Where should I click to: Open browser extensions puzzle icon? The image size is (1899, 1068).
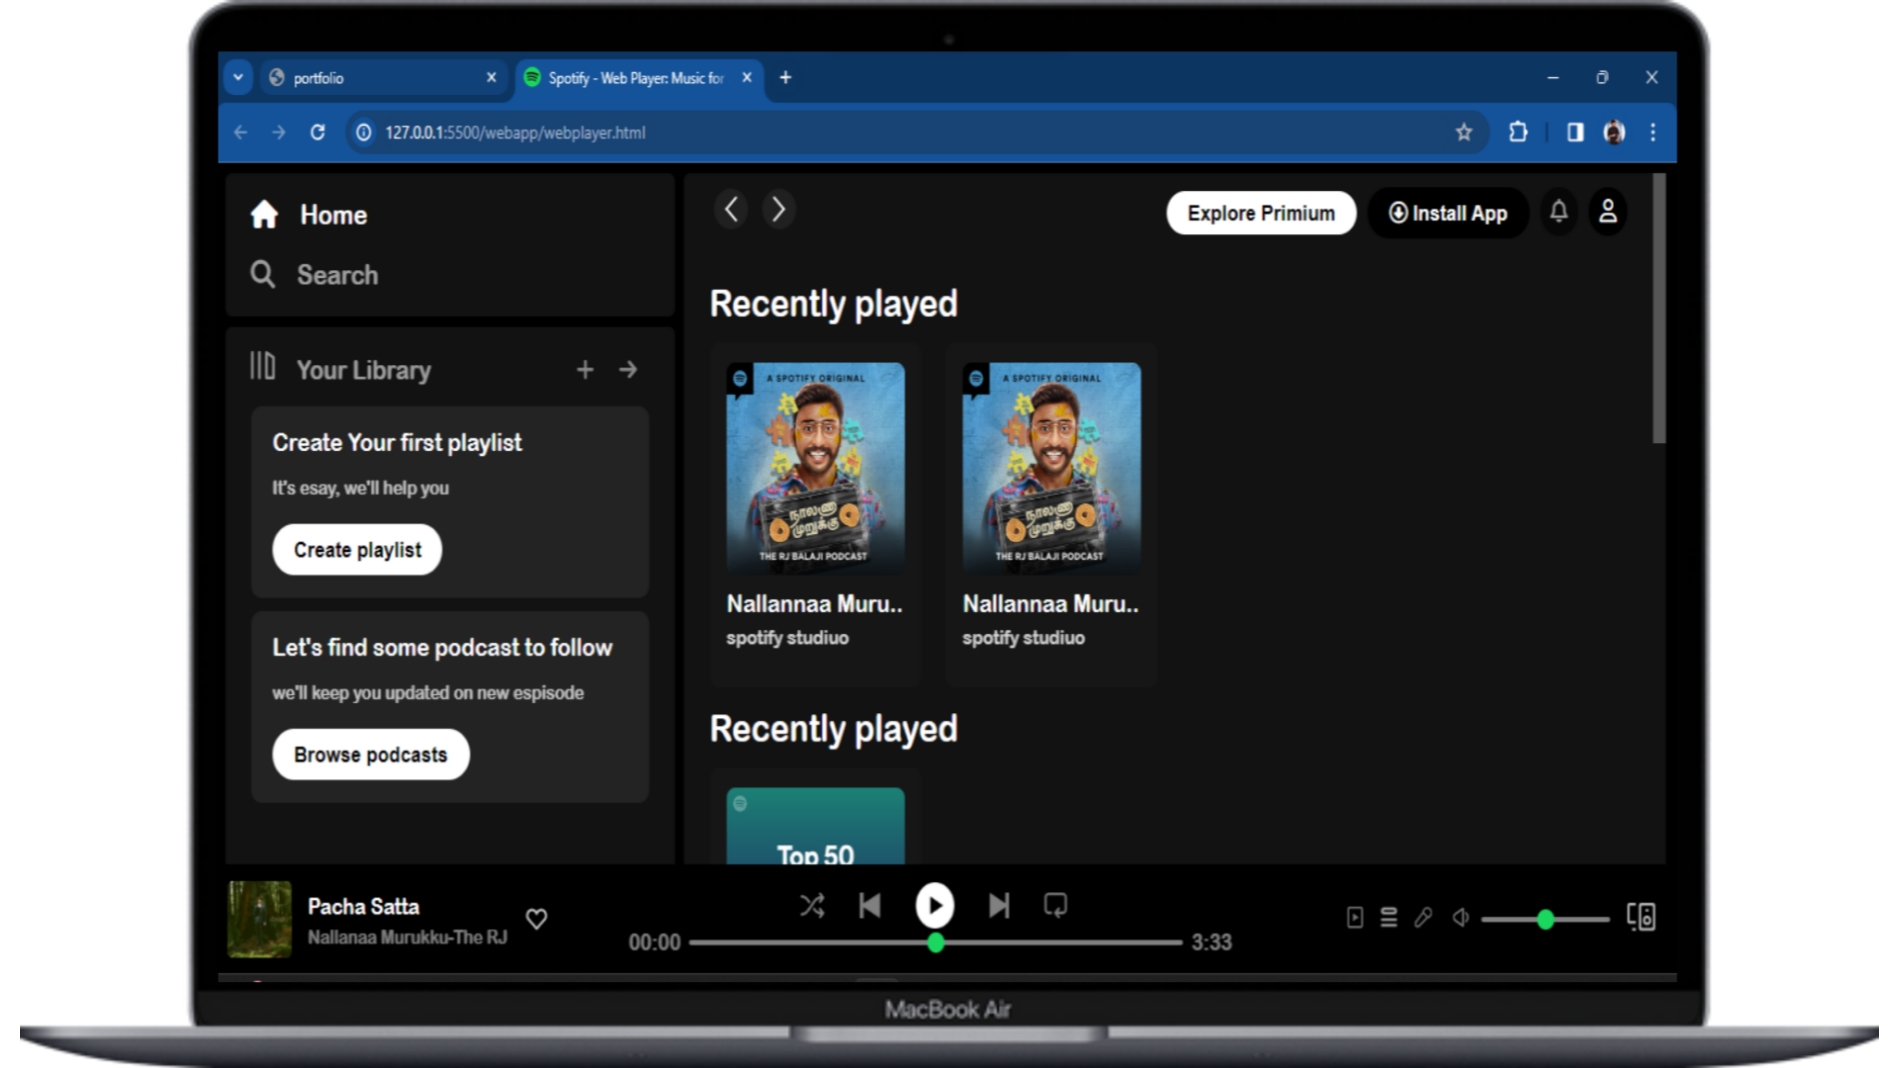coord(1518,132)
